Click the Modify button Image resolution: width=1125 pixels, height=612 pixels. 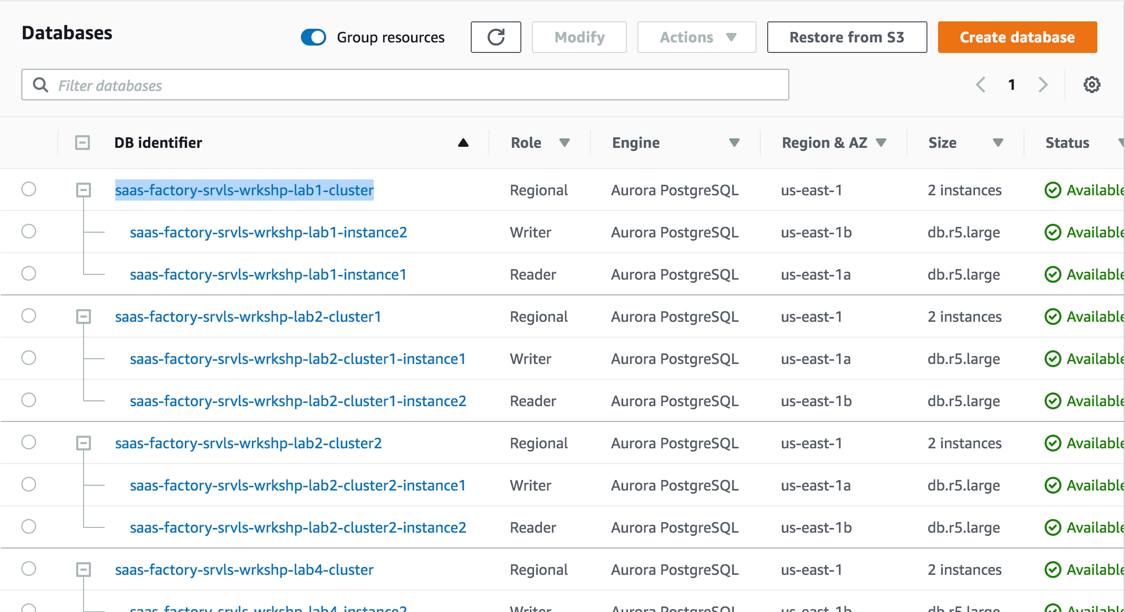tap(579, 37)
